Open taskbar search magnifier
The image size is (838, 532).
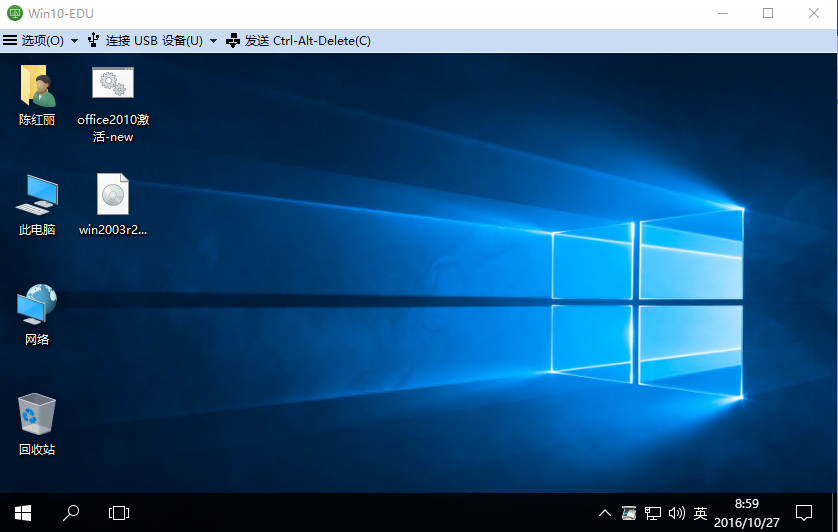(71, 513)
